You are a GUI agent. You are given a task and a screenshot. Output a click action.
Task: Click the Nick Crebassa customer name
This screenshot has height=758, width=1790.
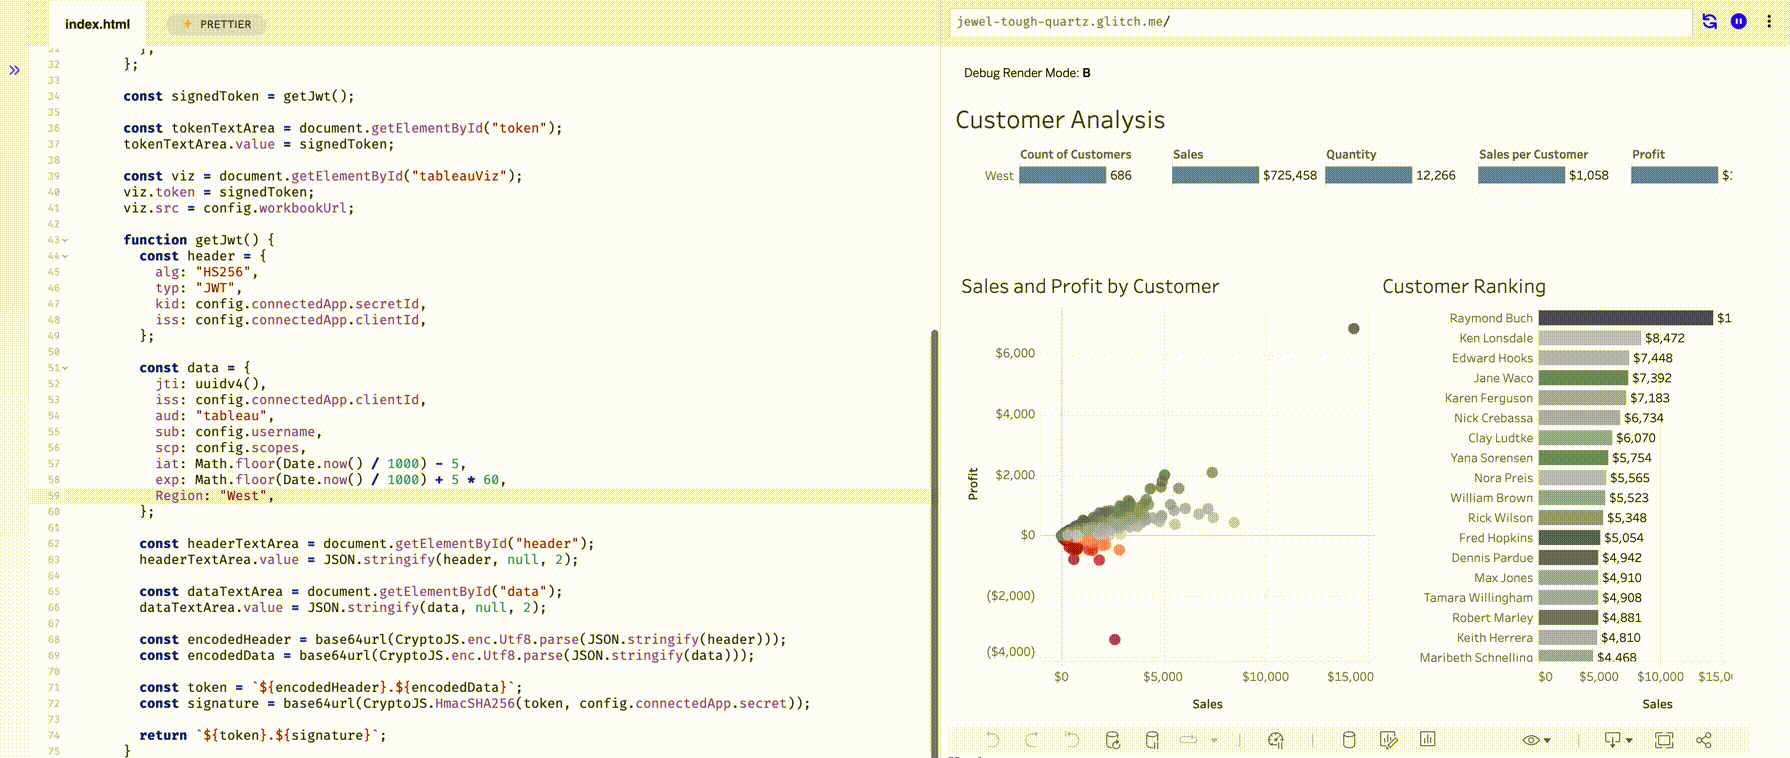pos(1493,418)
